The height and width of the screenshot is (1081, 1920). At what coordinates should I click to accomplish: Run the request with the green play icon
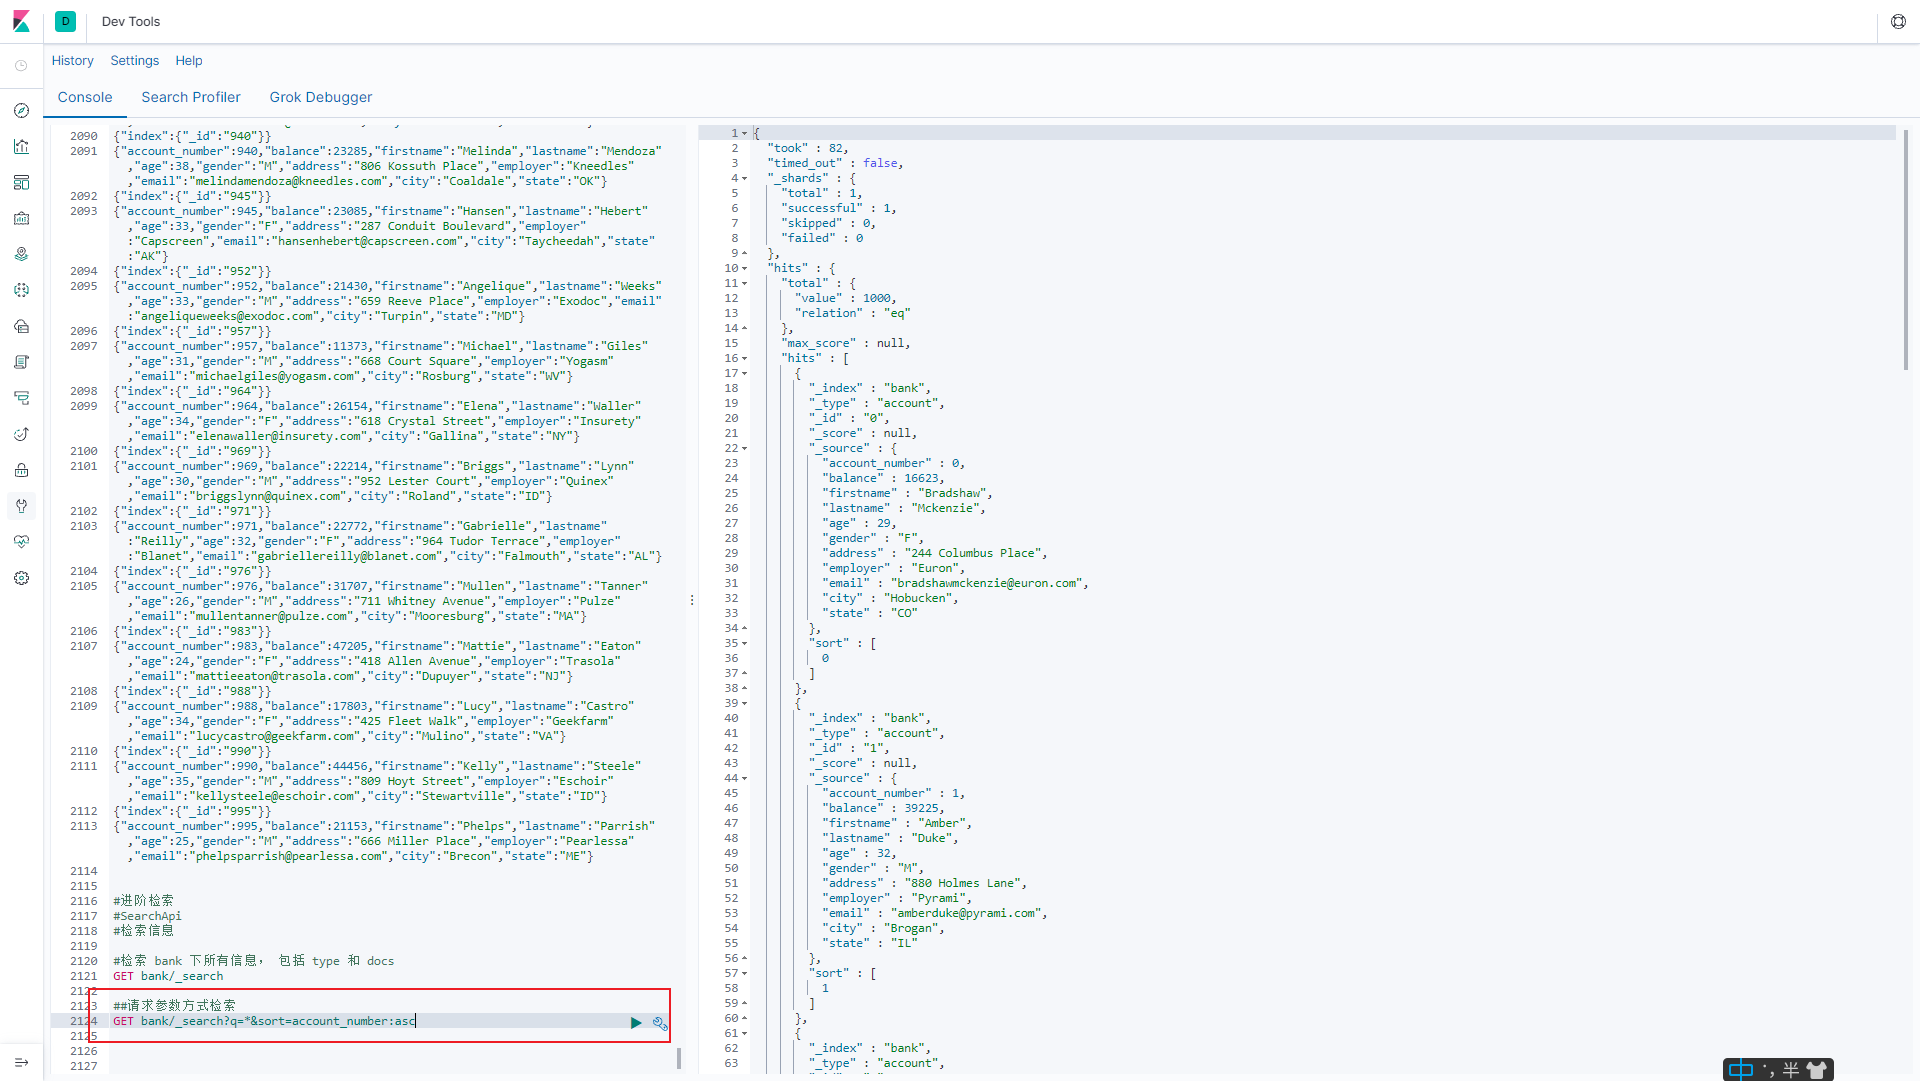click(x=636, y=1022)
